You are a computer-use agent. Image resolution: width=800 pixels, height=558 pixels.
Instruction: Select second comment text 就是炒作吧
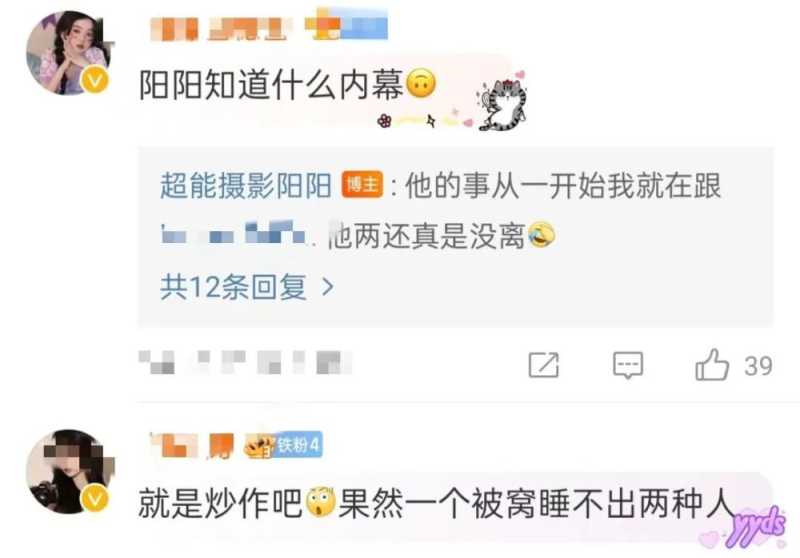click(221, 502)
